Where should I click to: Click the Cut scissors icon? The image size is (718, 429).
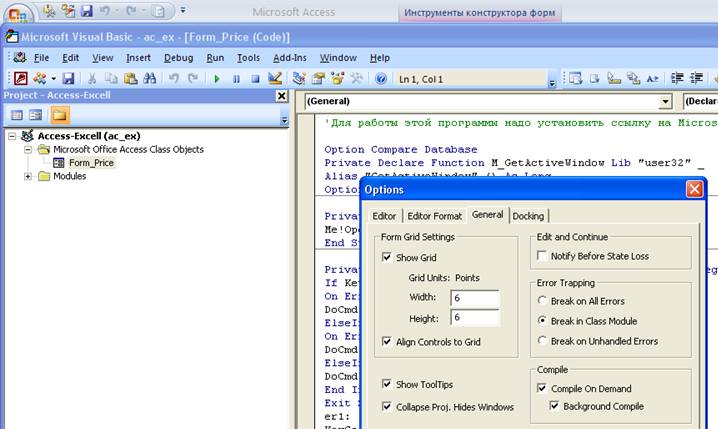click(x=92, y=79)
